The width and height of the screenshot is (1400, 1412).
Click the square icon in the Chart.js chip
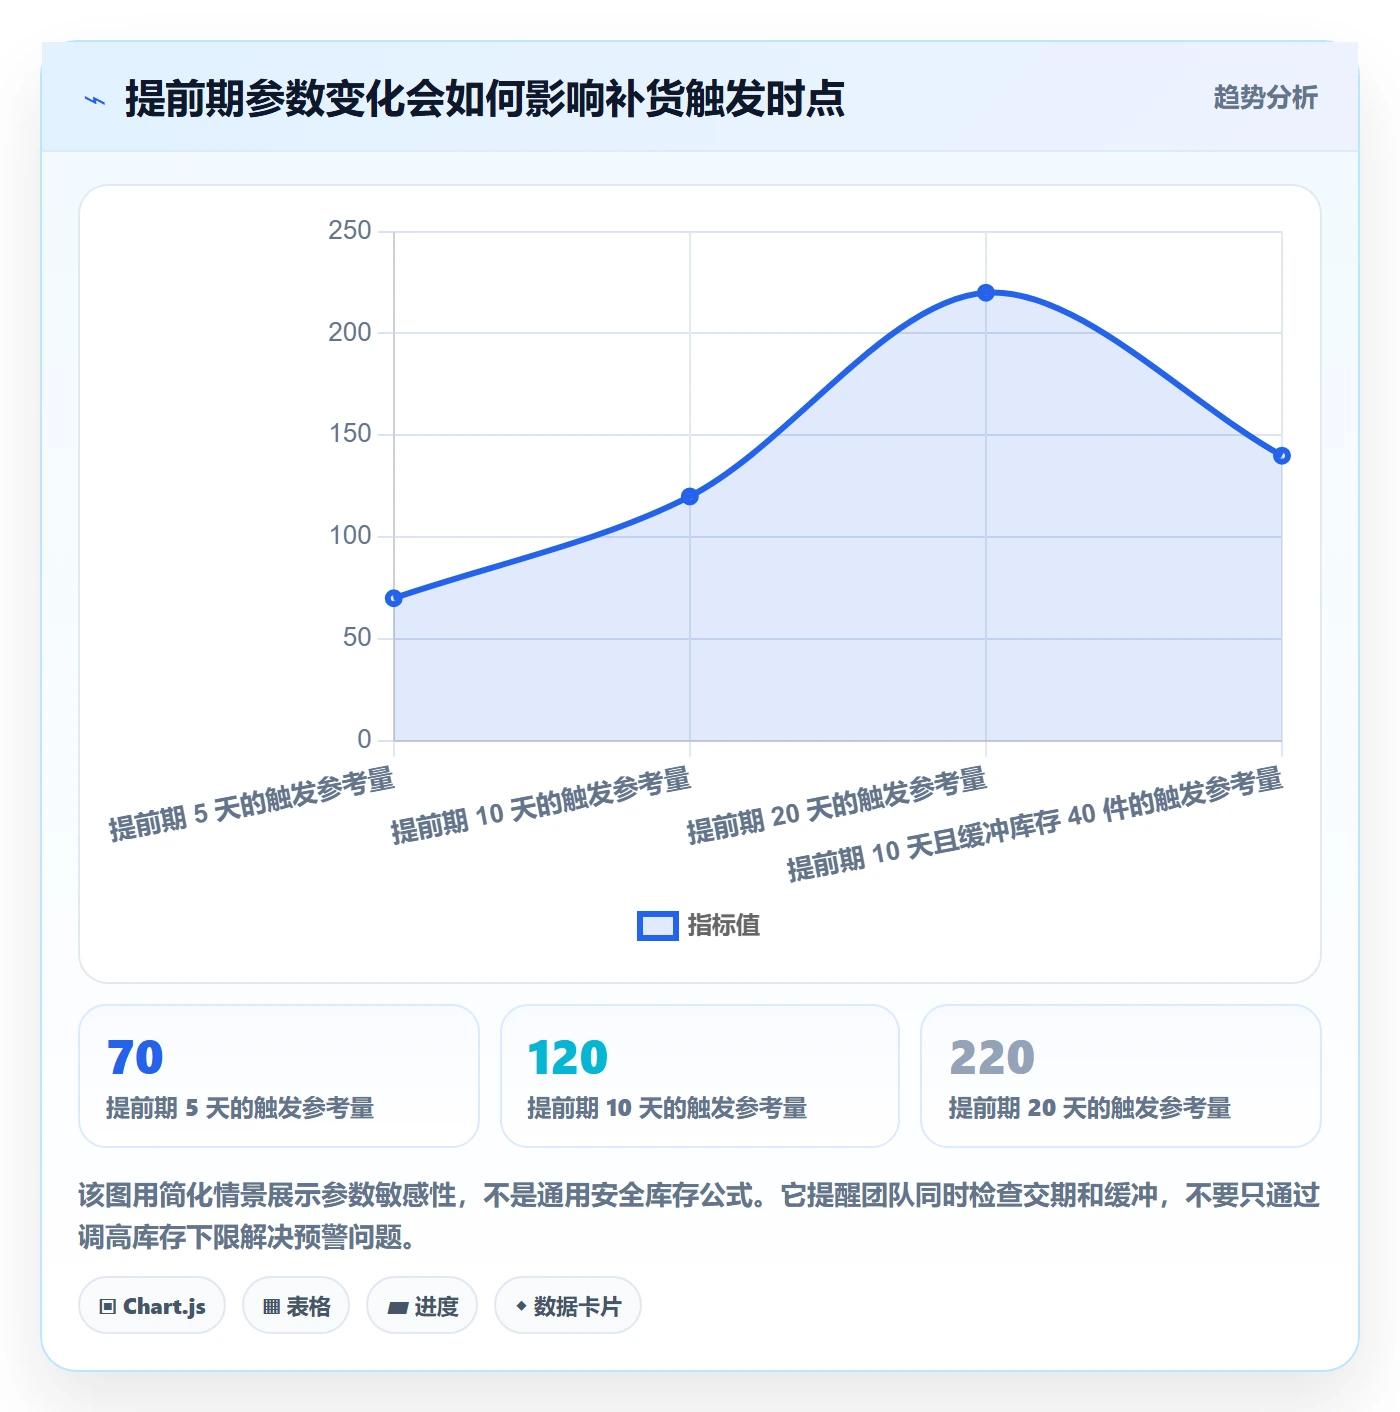click(108, 1306)
